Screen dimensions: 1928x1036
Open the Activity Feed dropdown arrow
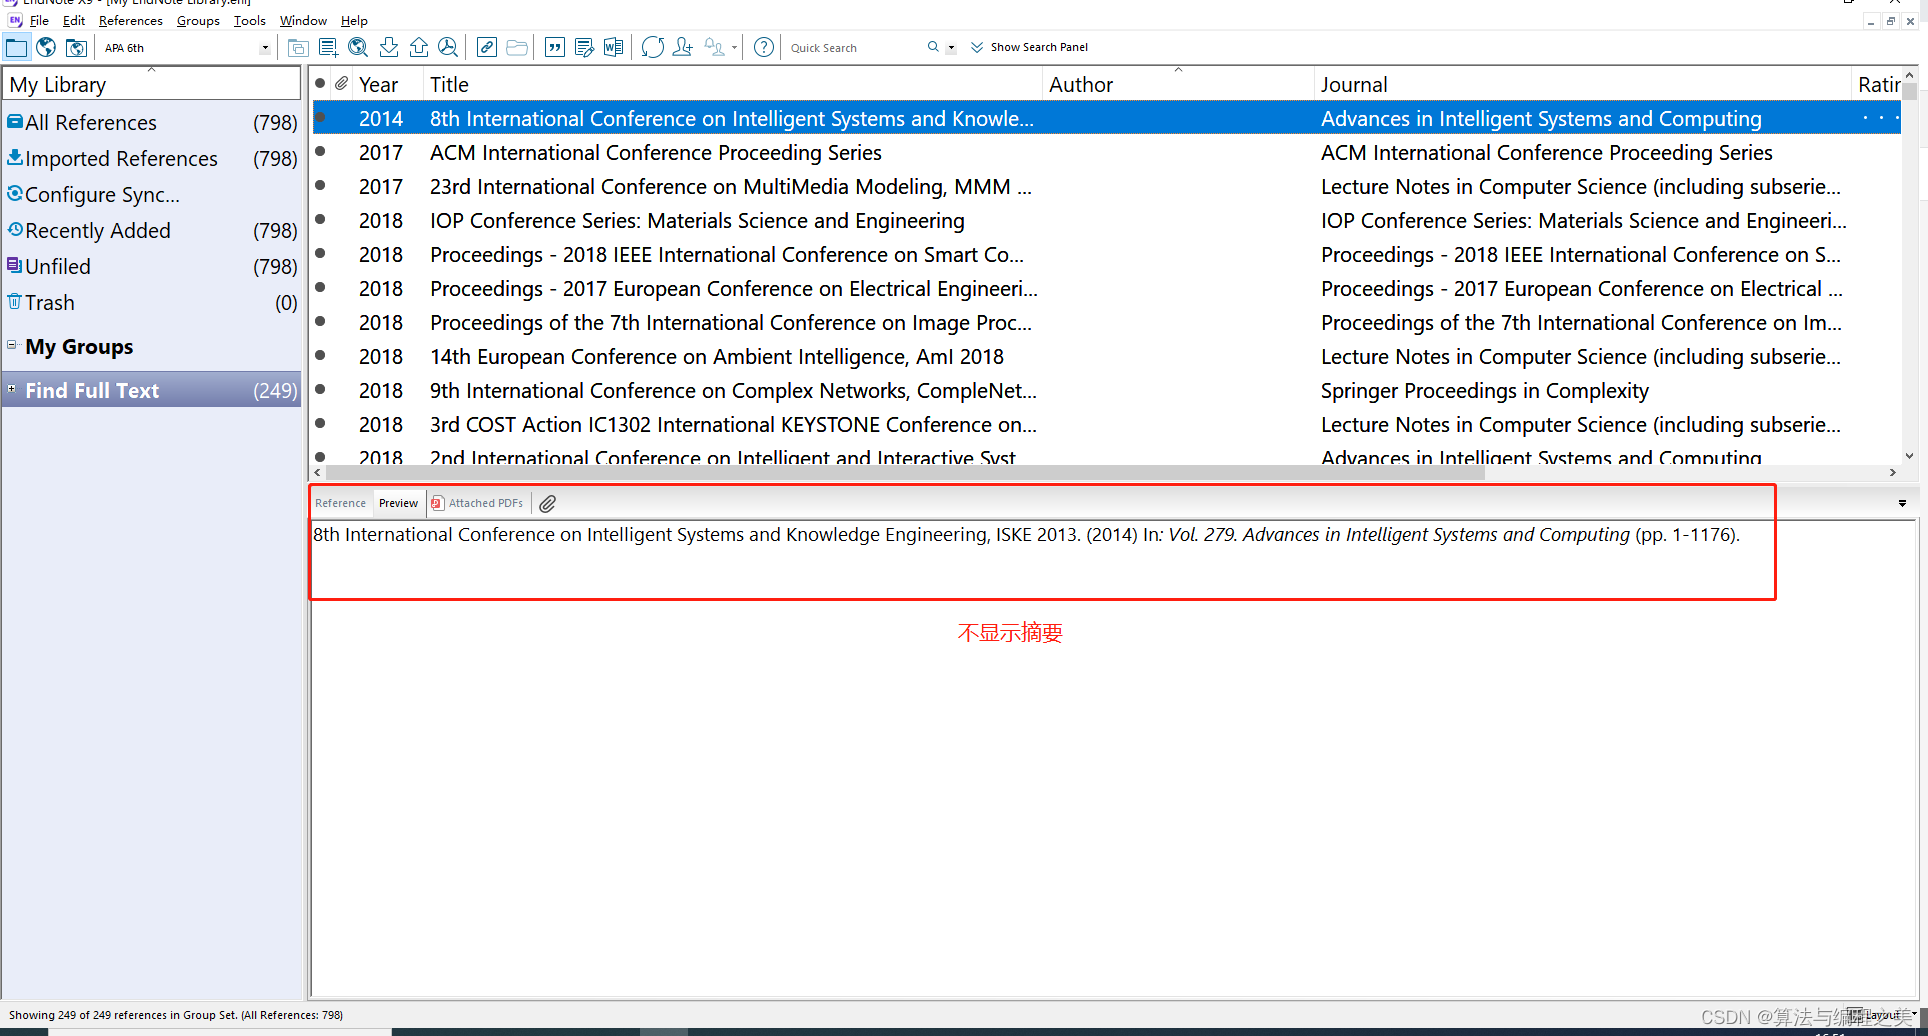click(735, 47)
